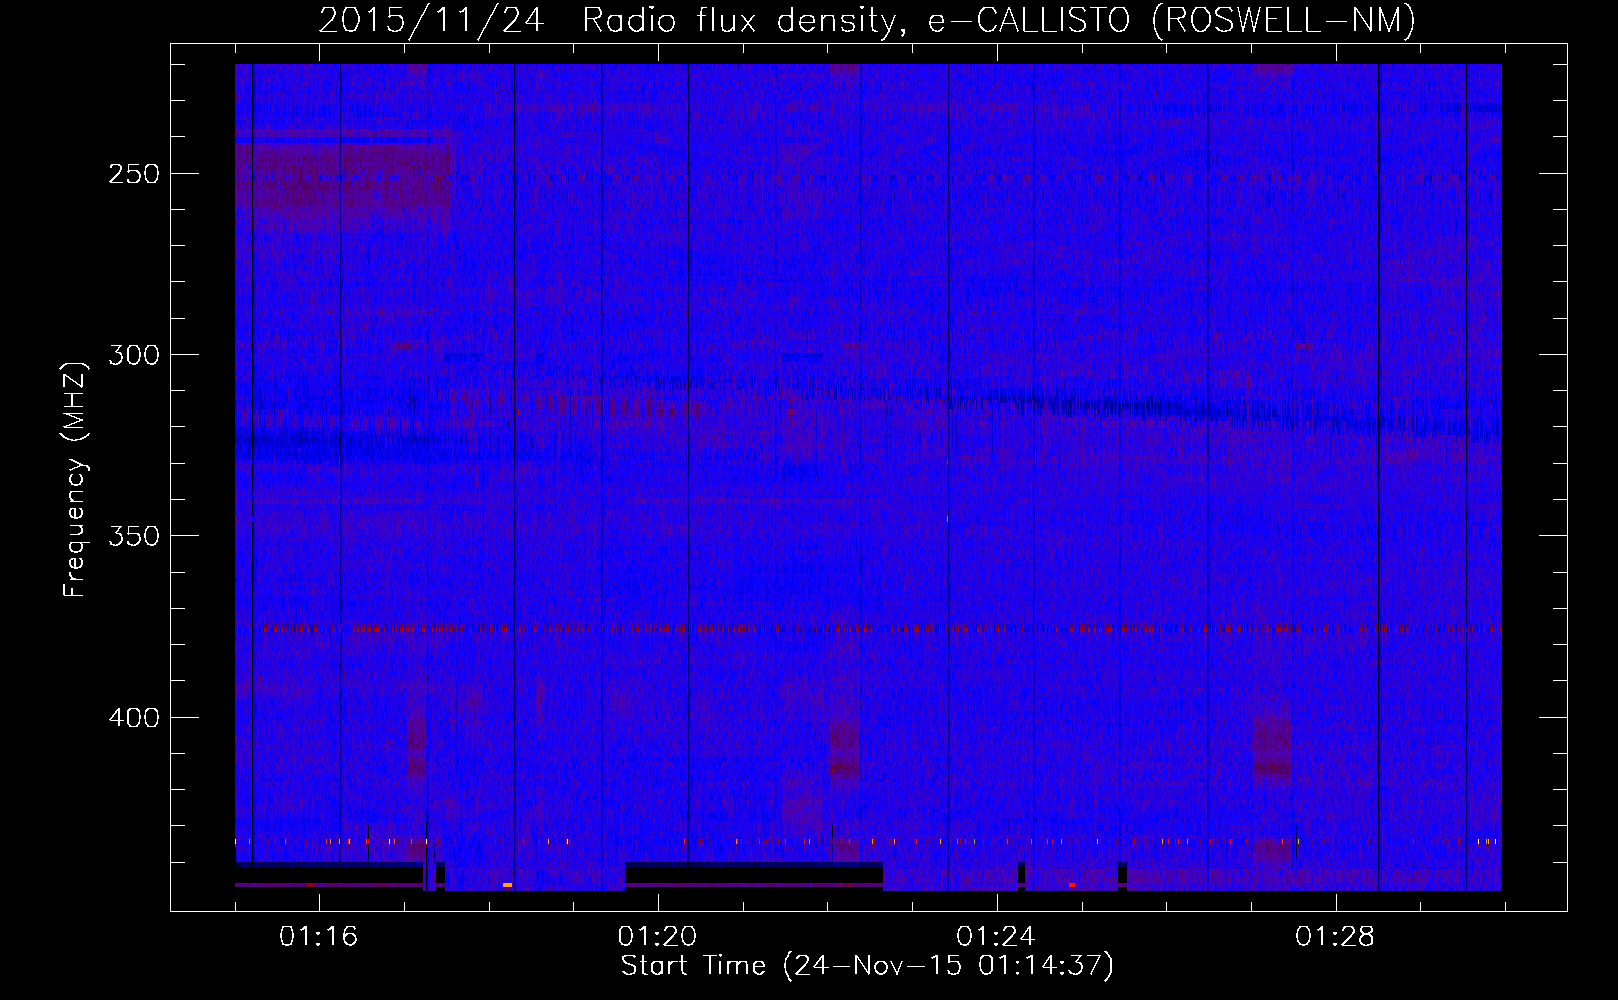The height and width of the screenshot is (1000, 1618).
Task: Click the 01:28 time tick label
Action: point(1335,937)
